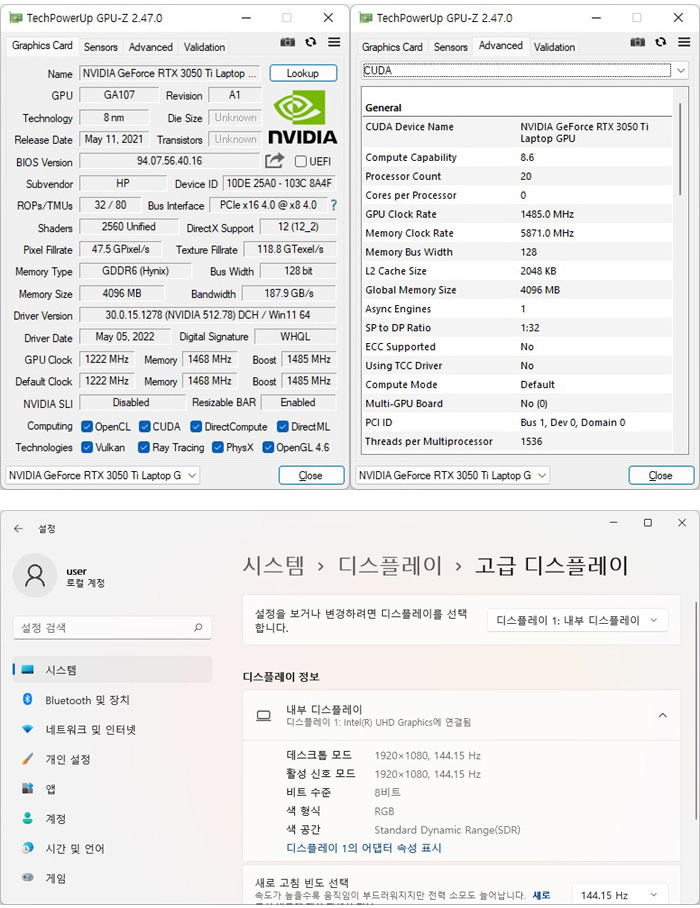Viewport: 700px width, 908px height.
Task: Take a screenshot in left GPU-Z window
Action: coord(287,42)
